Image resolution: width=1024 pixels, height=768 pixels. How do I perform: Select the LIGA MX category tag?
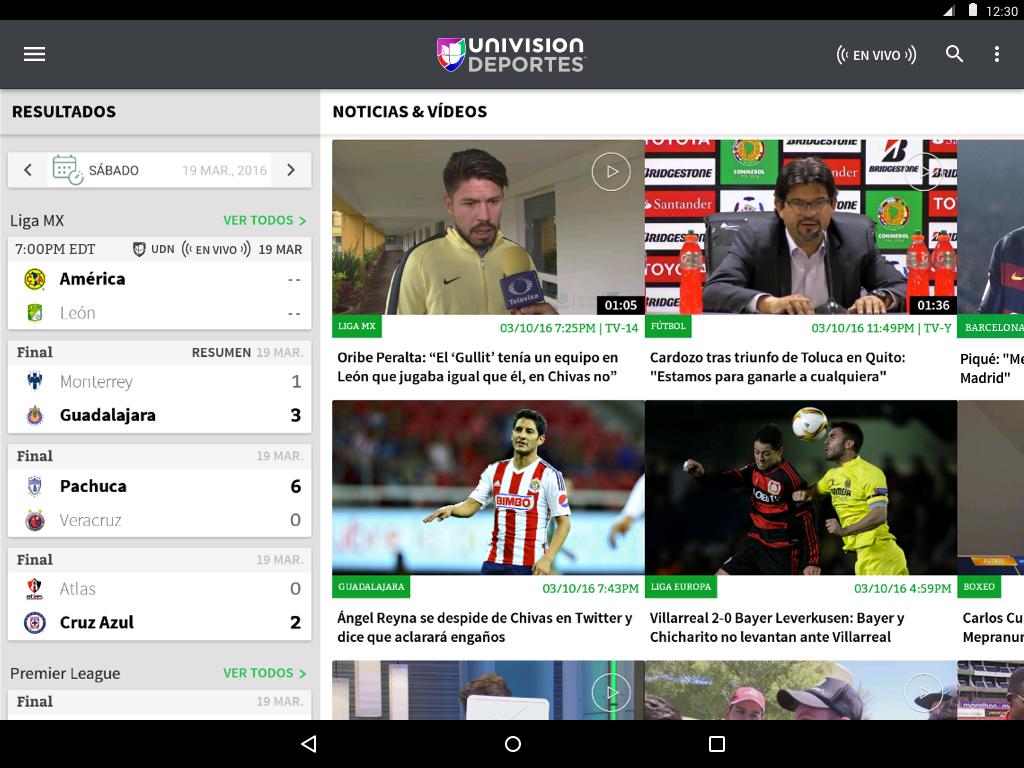357,326
